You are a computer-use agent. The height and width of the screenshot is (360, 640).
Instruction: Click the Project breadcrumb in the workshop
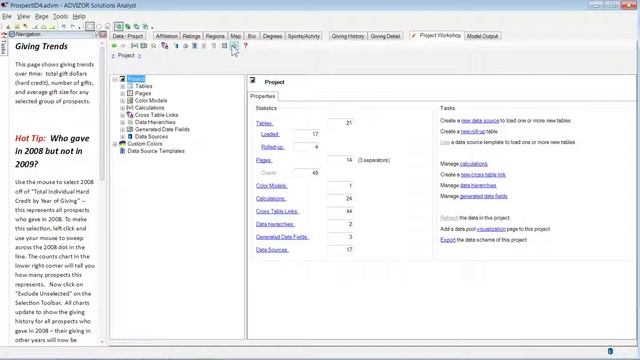[x=126, y=56]
